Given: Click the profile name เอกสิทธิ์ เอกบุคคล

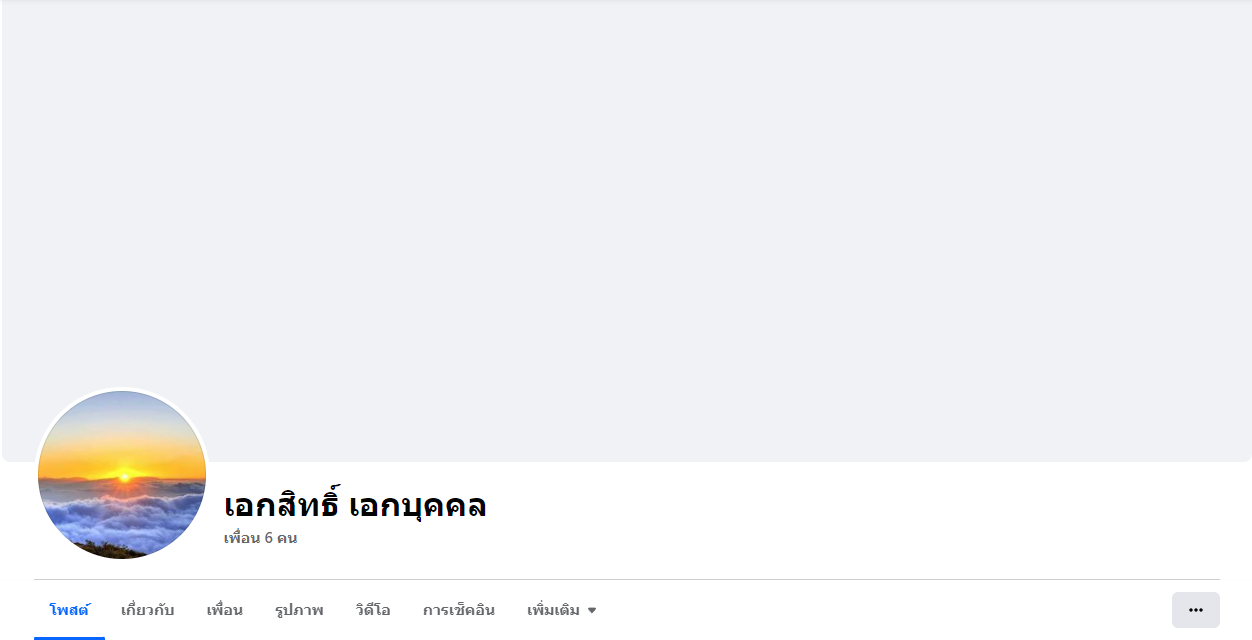Looking at the screenshot, I should point(355,505).
